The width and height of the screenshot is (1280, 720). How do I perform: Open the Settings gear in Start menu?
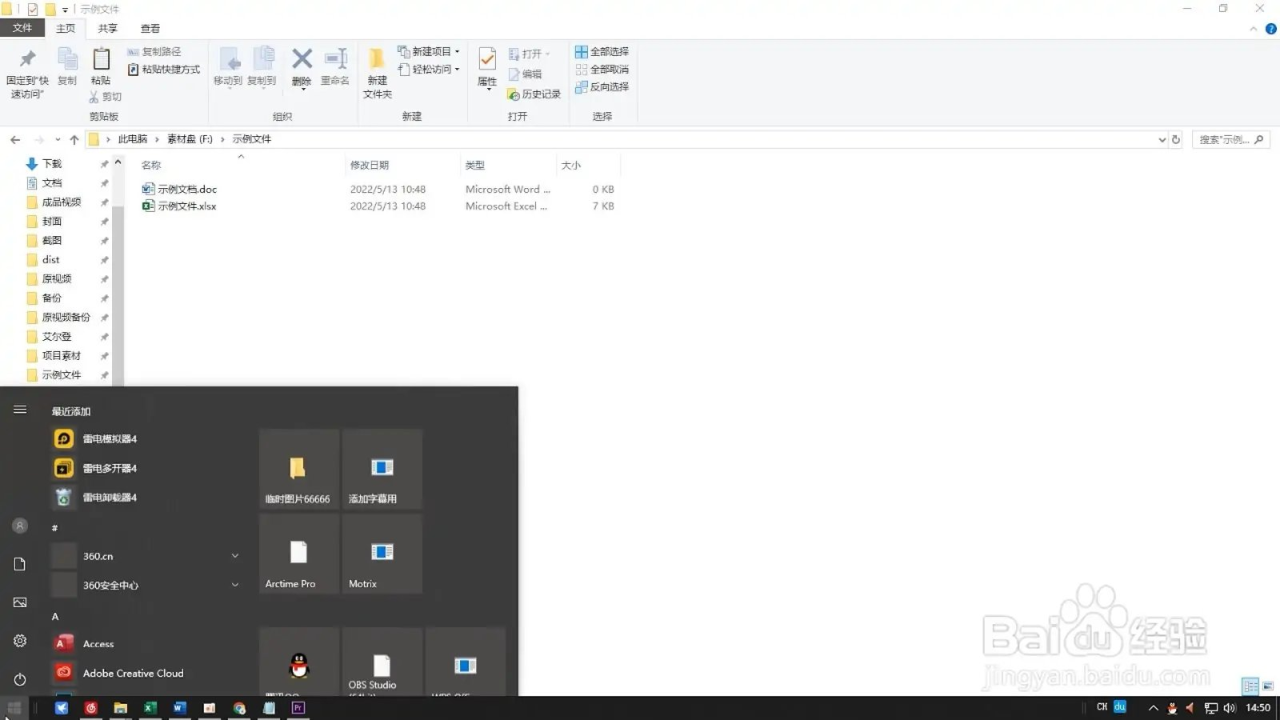click(19, 641)
